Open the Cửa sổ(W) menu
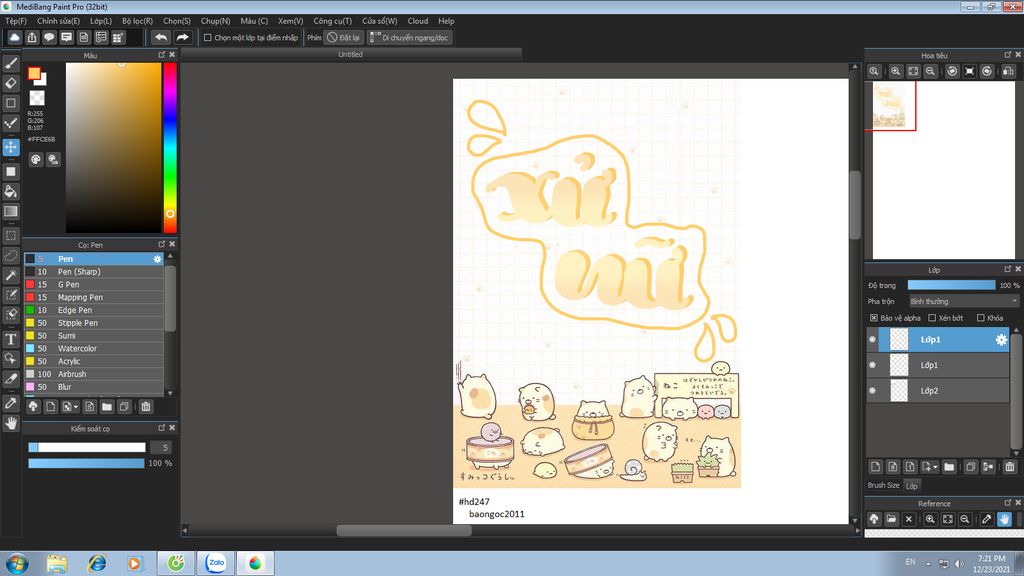The image size is (1024, 576). click(x=379, y=21)
